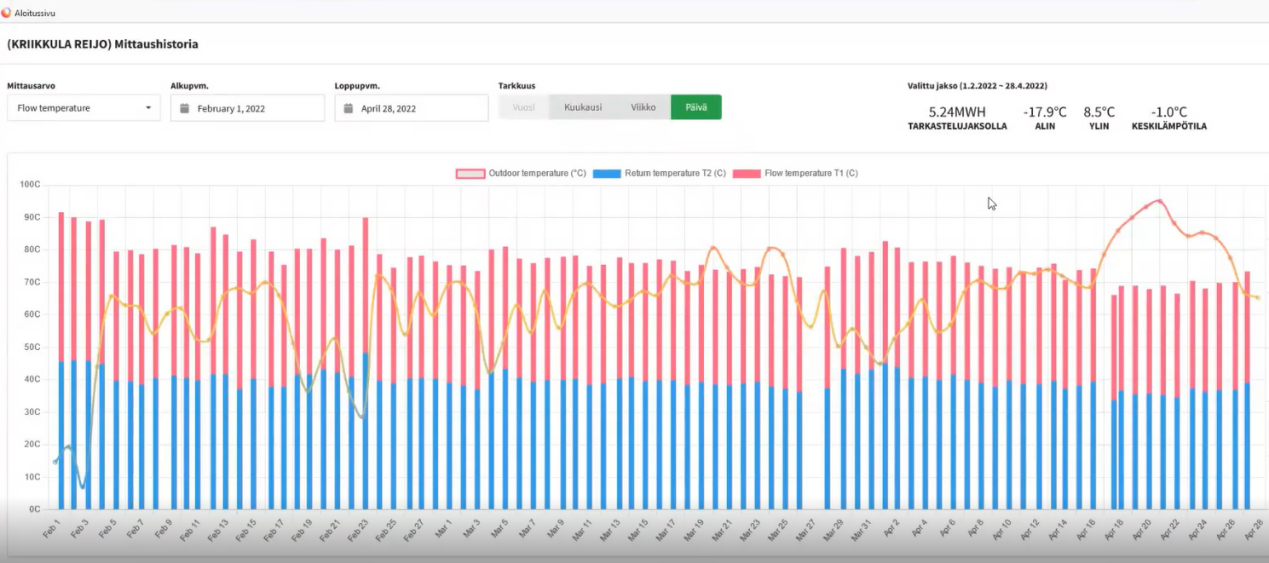Select Kuukausi precision option
Screen dimensions: 1269x563
[x=582, y=107]
